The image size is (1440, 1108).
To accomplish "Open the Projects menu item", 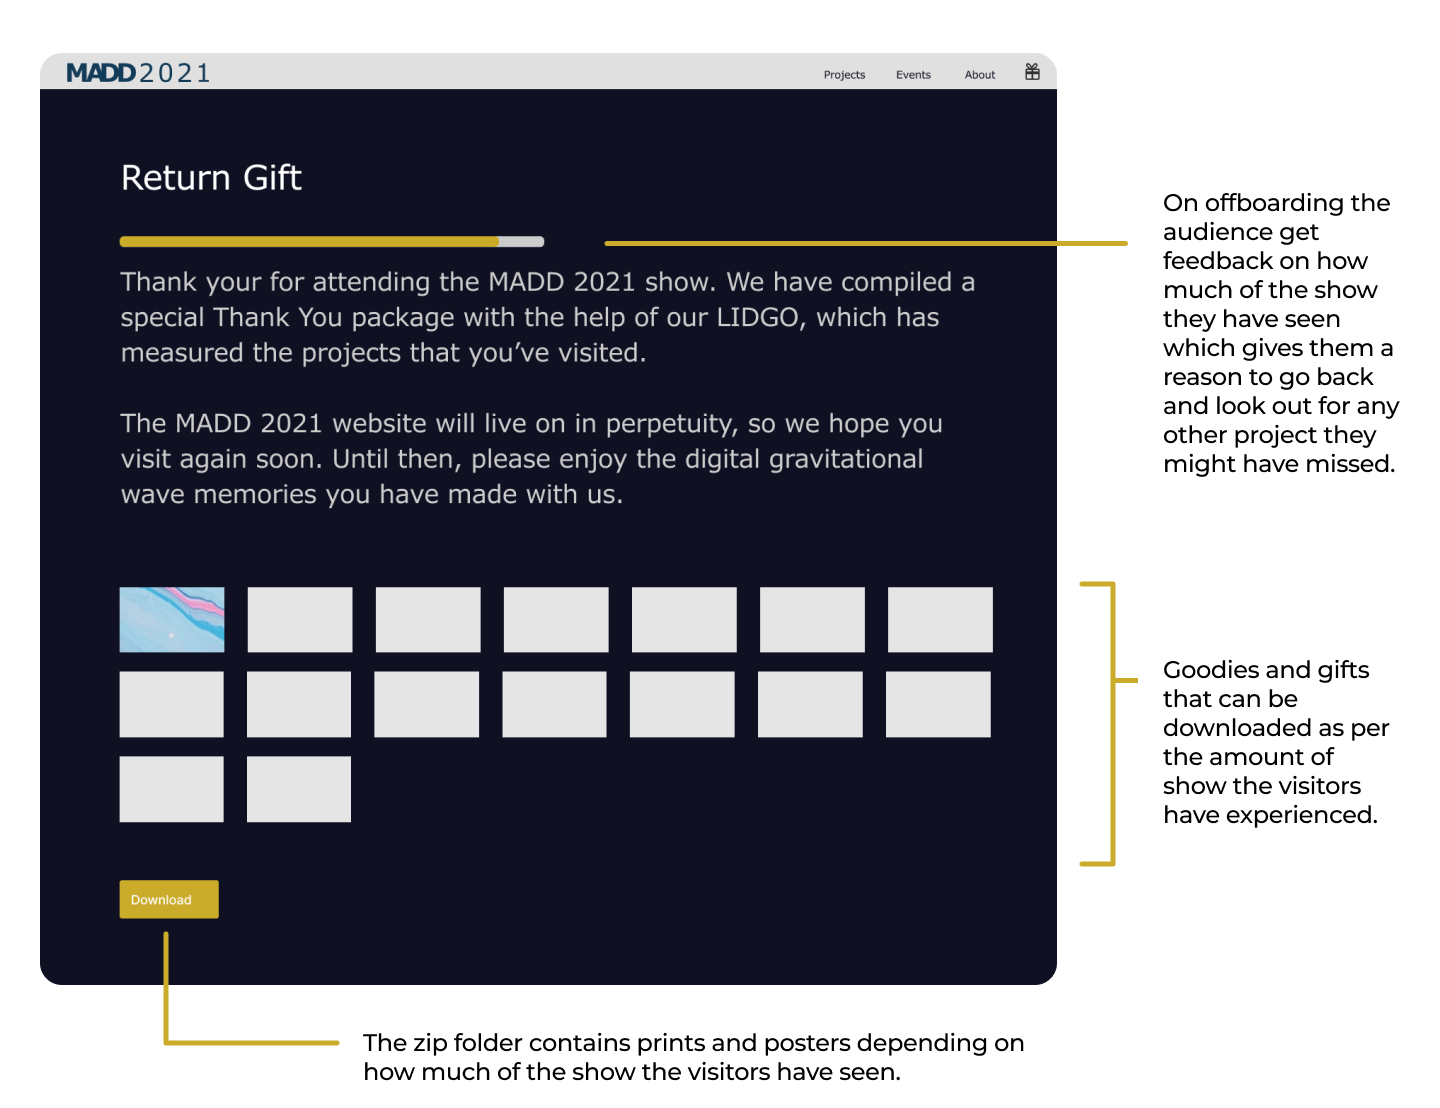I will click(844, 75).
